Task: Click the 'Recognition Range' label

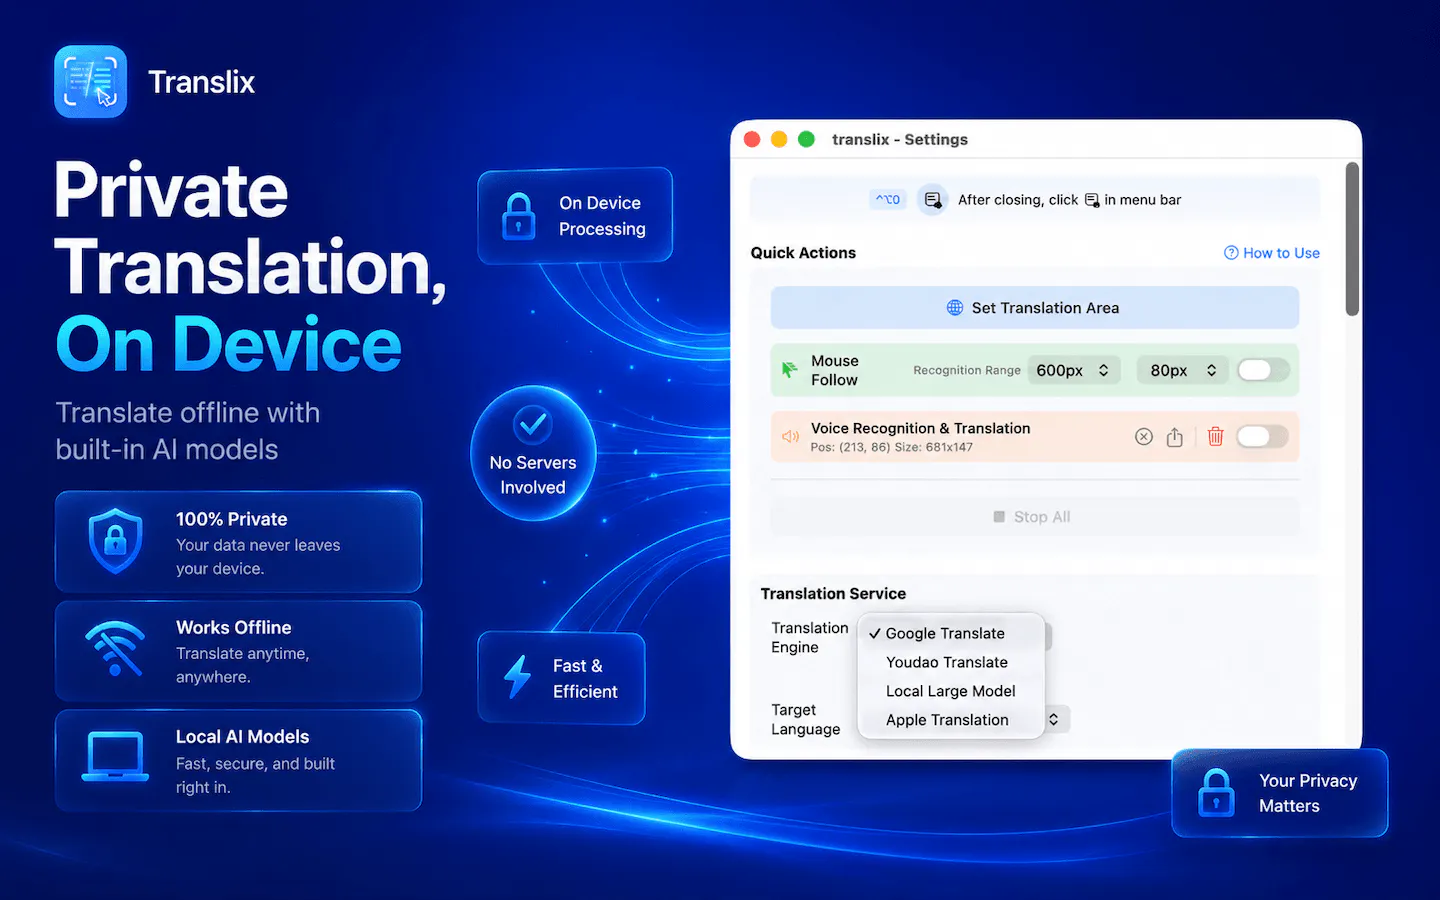Action: [967, 370]
